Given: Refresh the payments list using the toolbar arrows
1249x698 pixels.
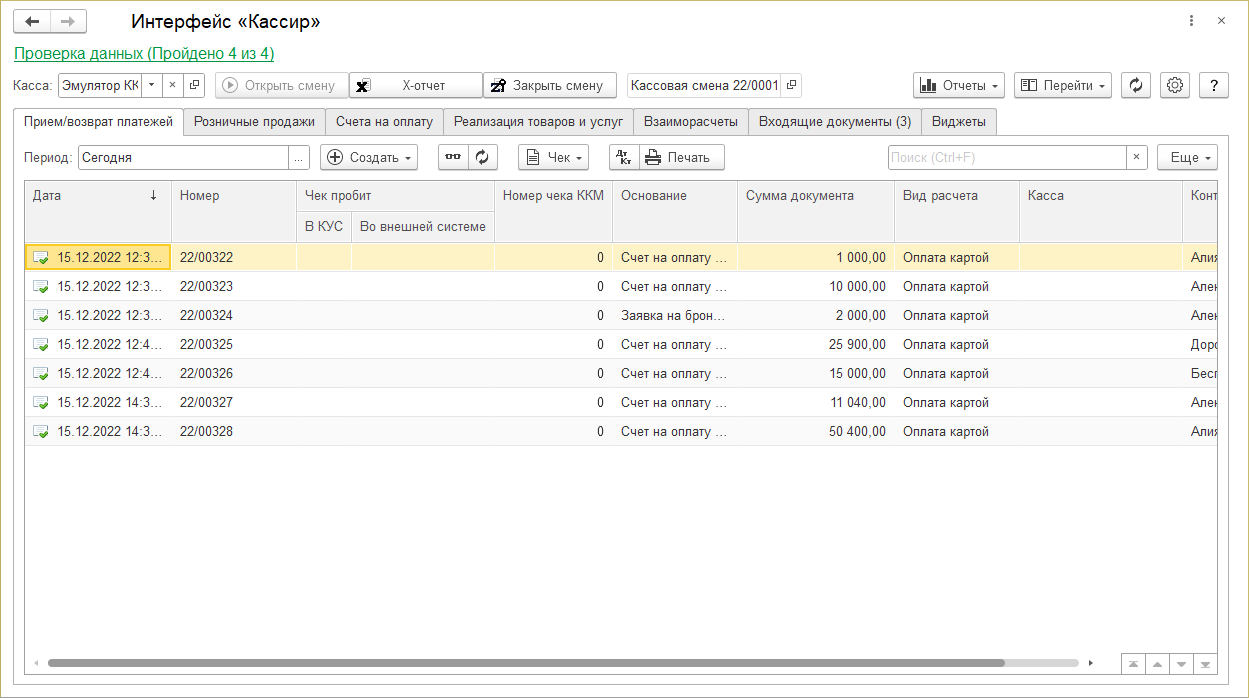Looking at the screenshot, I should pos(483,158).
